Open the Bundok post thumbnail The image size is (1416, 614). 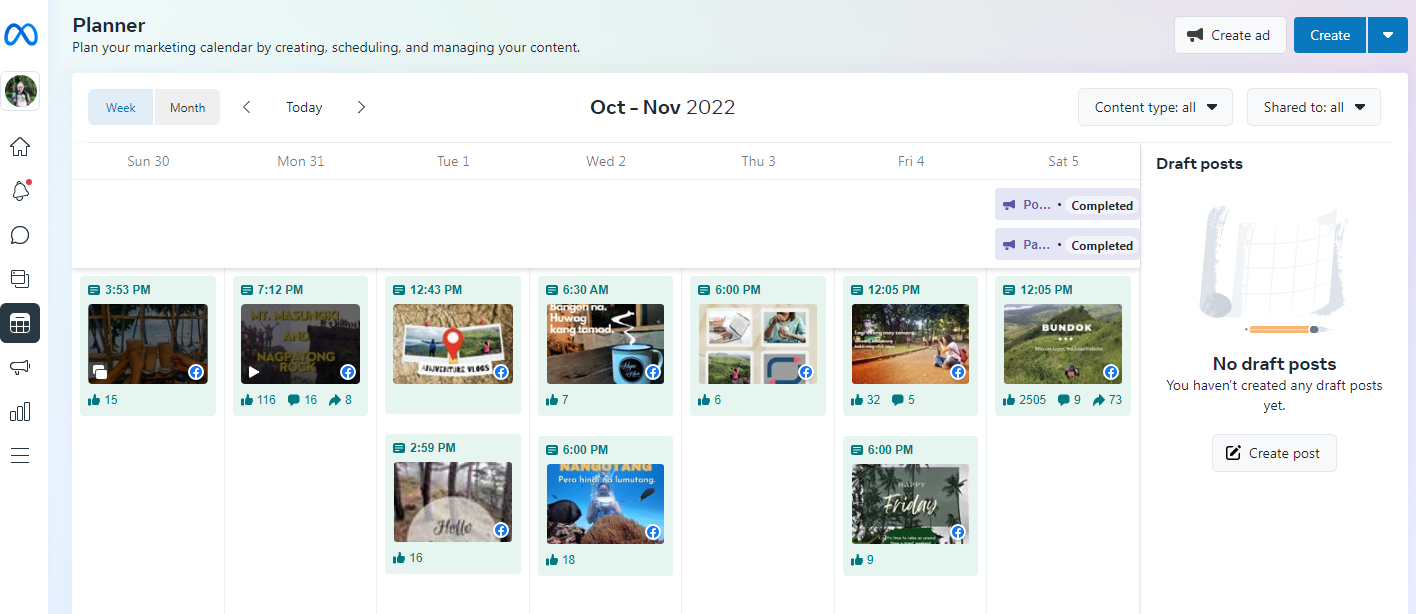[1063, 344]
